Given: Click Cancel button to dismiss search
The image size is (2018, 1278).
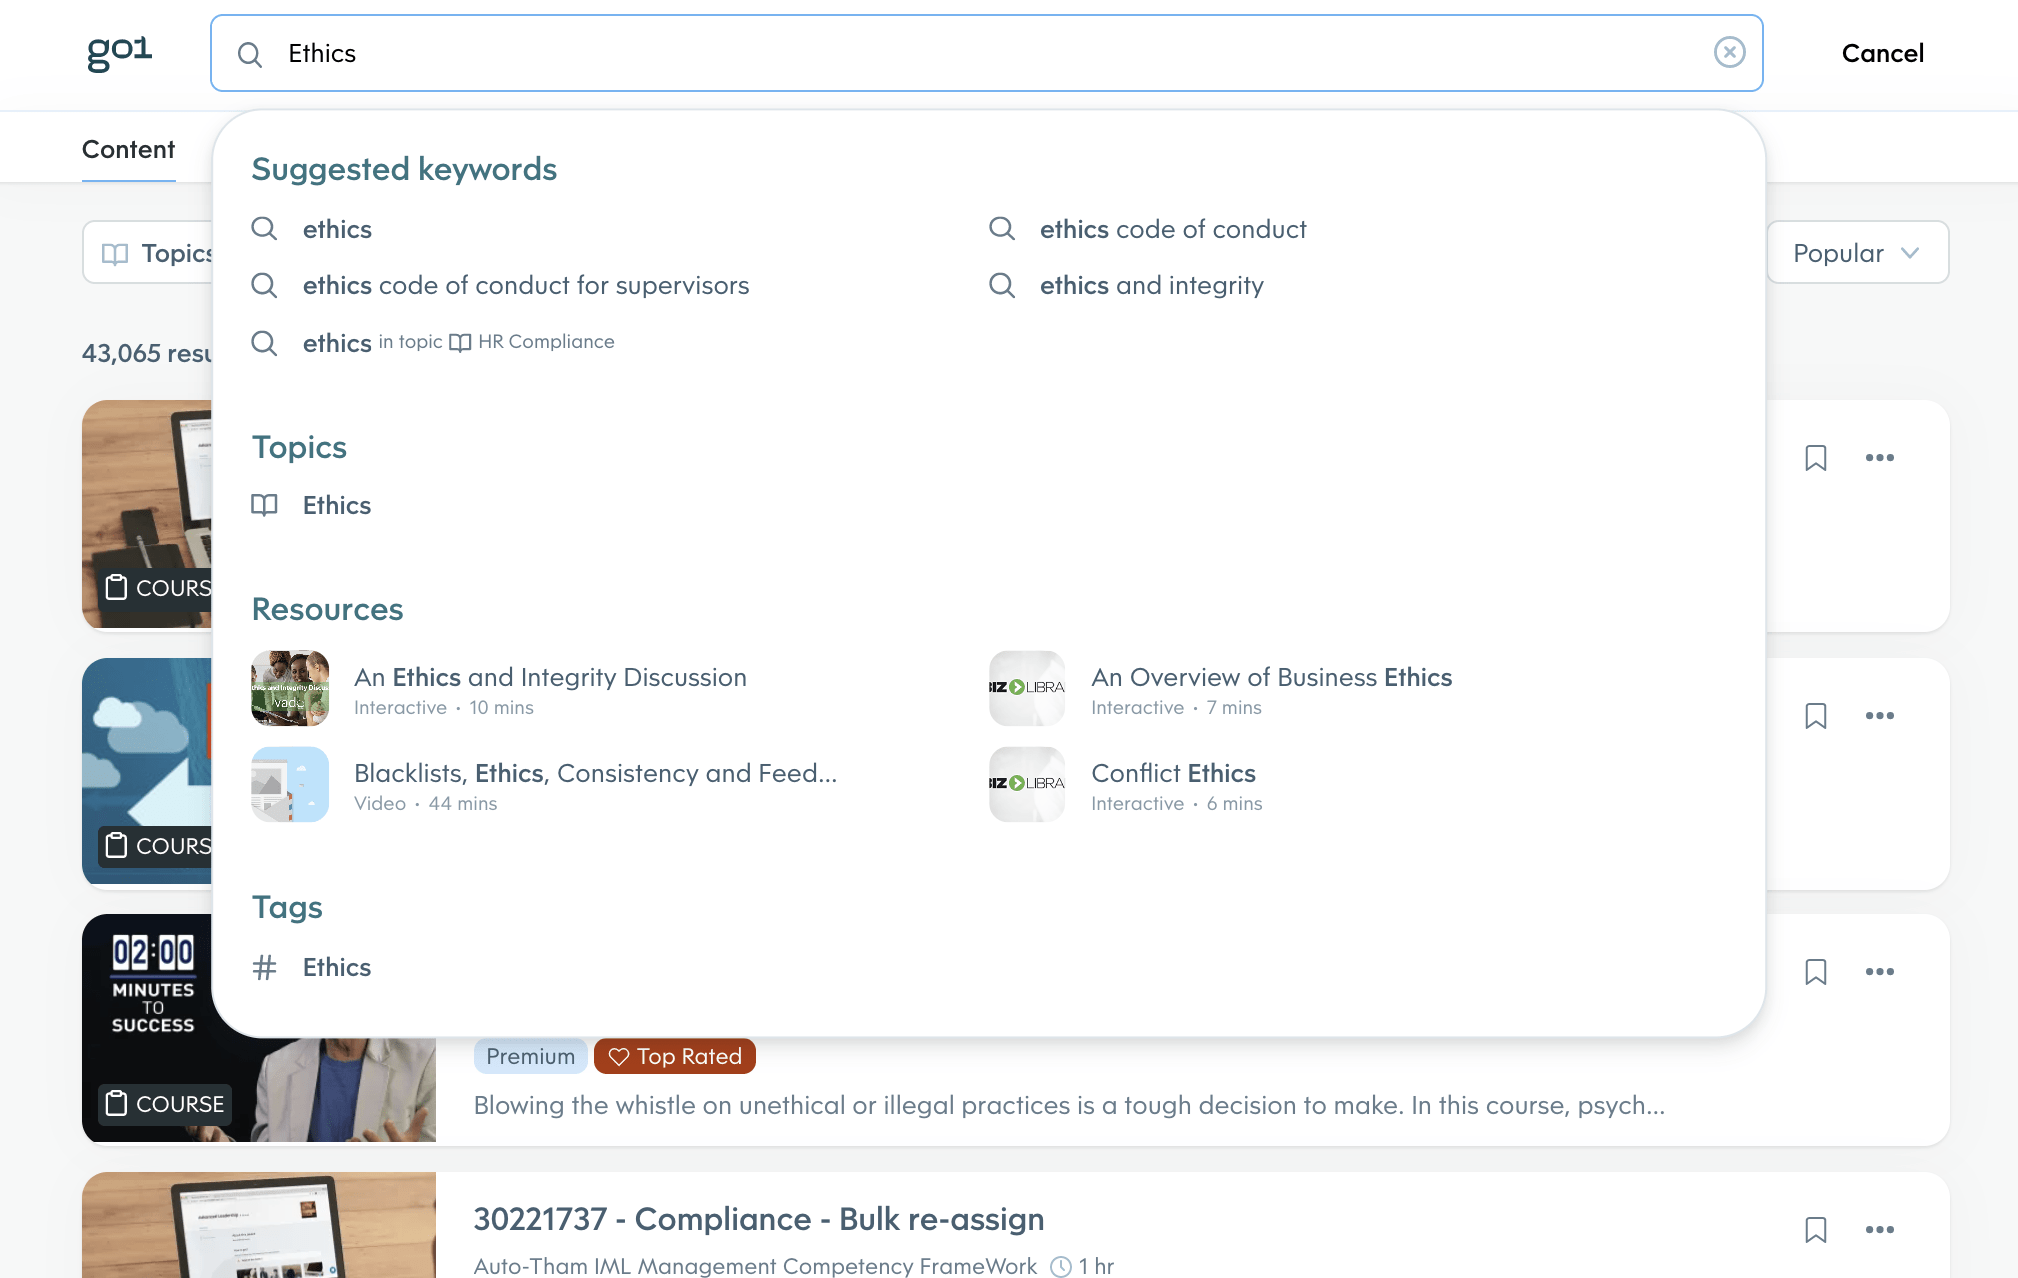Looking at the screenshot, I should click(x=1883, y=51).
